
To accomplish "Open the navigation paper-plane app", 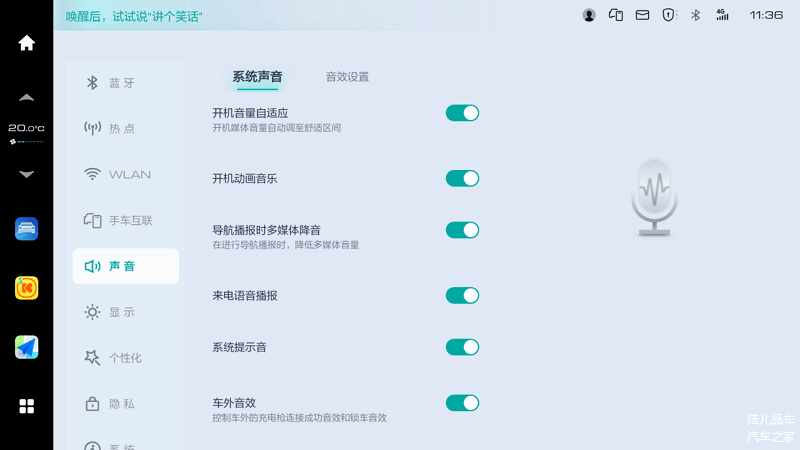I will (27, 347).
